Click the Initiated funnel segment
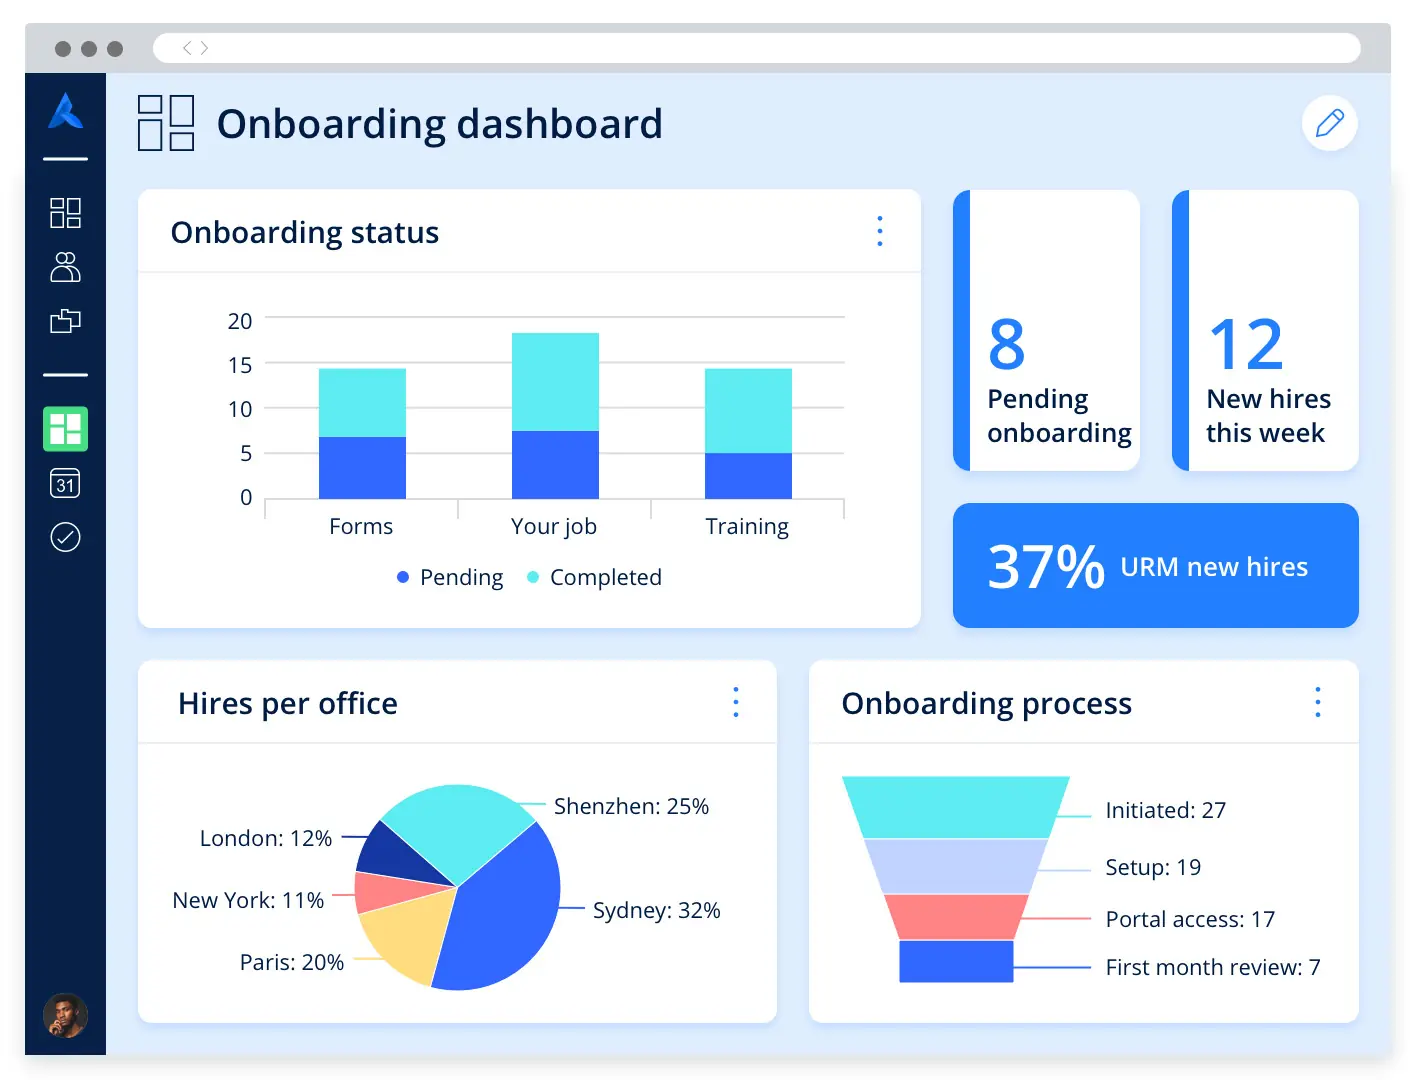The image size is (1416, 1080). (955, 807)
